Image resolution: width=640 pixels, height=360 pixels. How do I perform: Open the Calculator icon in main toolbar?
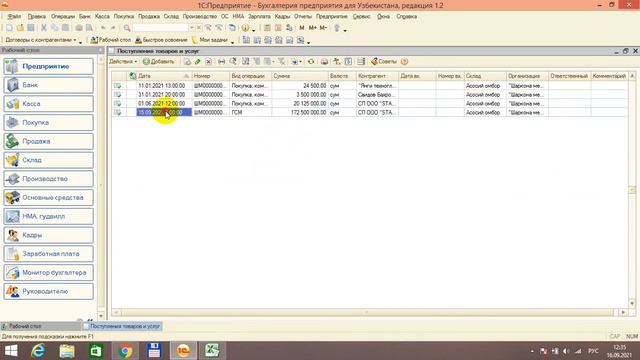(x=267, y=28)
